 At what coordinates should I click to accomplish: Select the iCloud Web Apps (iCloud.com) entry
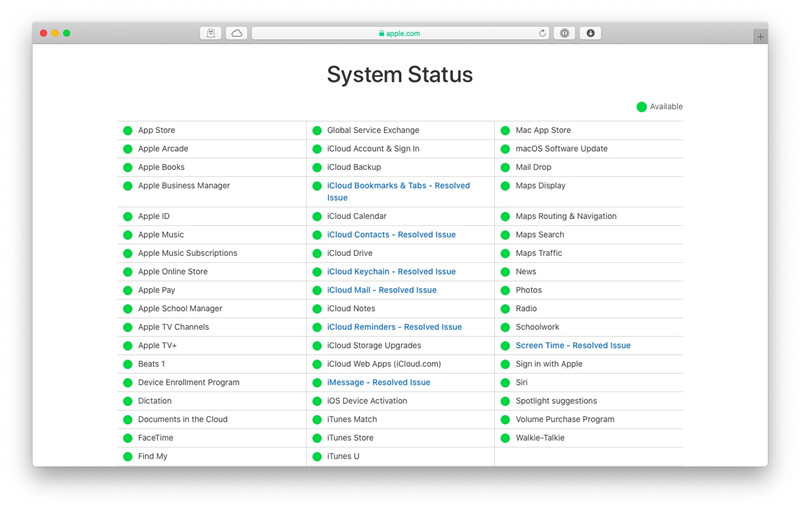click(384, 364)
